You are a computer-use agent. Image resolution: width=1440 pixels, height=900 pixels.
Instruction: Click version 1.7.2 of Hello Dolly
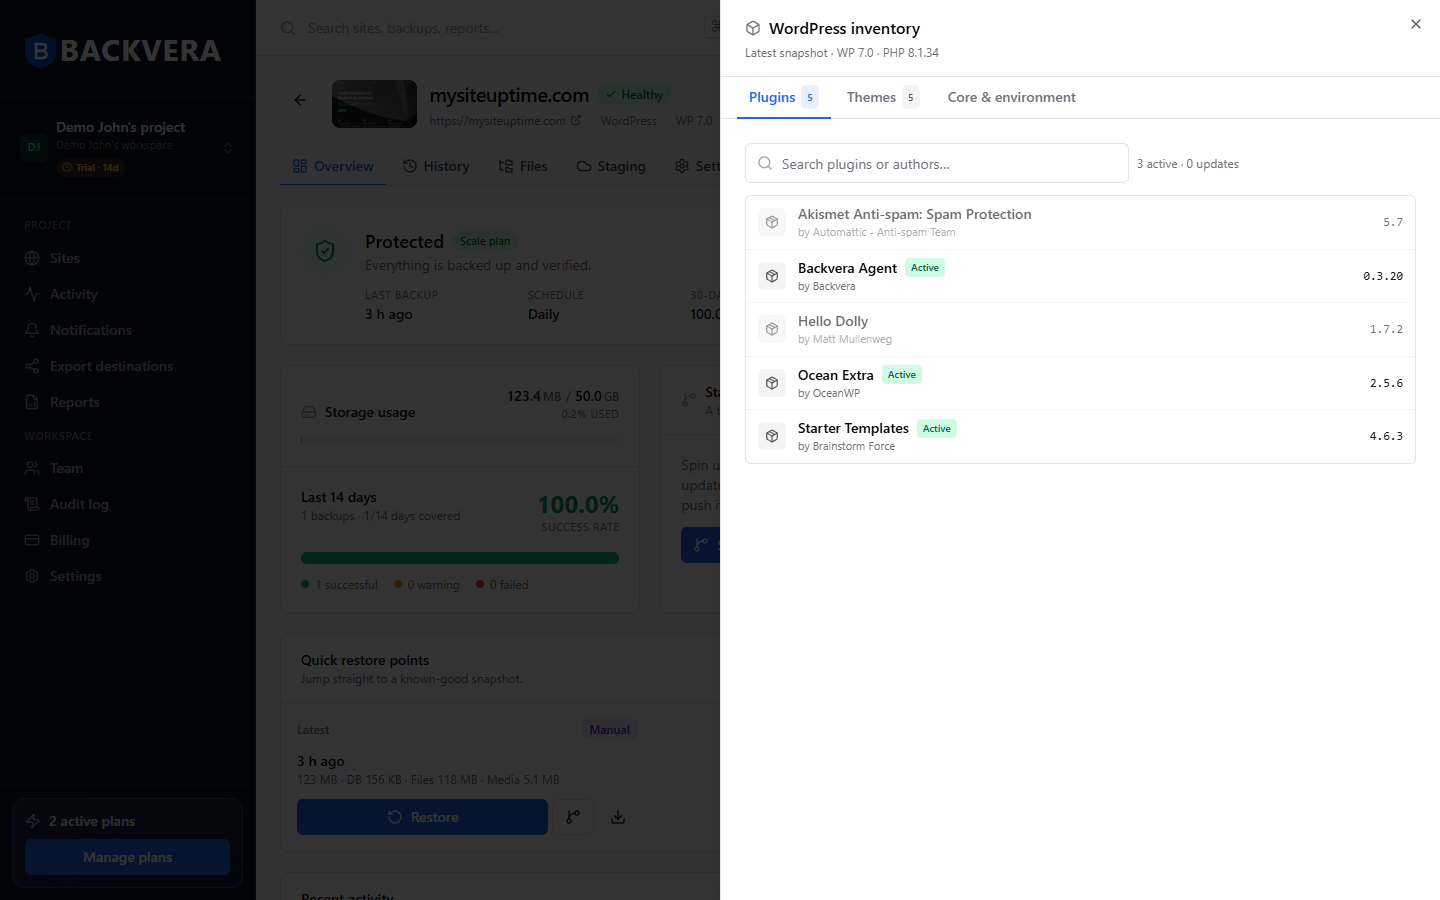1386,329
